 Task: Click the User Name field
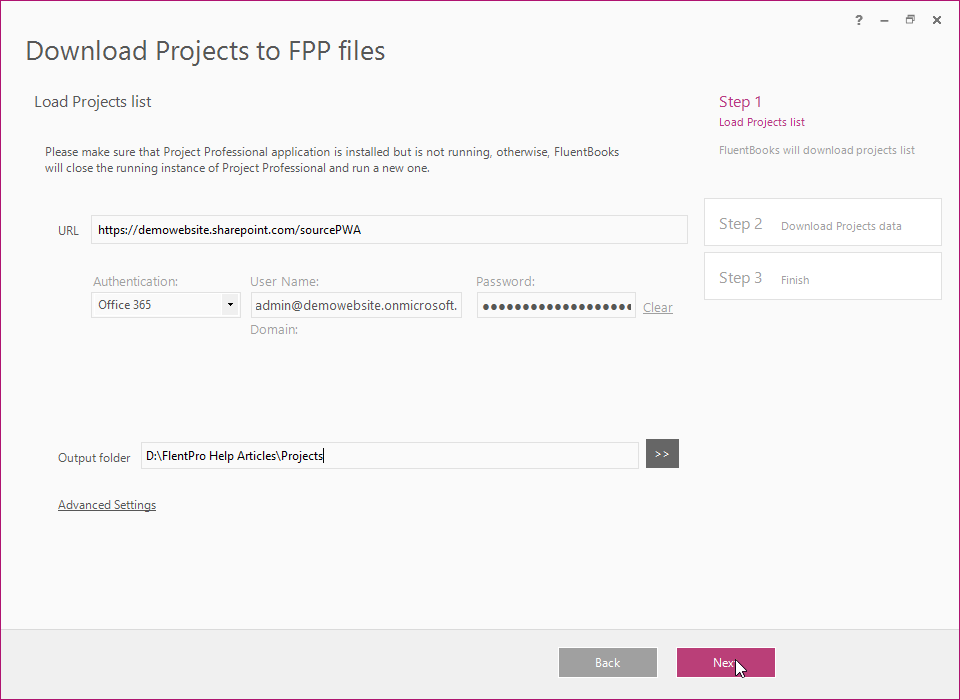click(x=356, y=305)
